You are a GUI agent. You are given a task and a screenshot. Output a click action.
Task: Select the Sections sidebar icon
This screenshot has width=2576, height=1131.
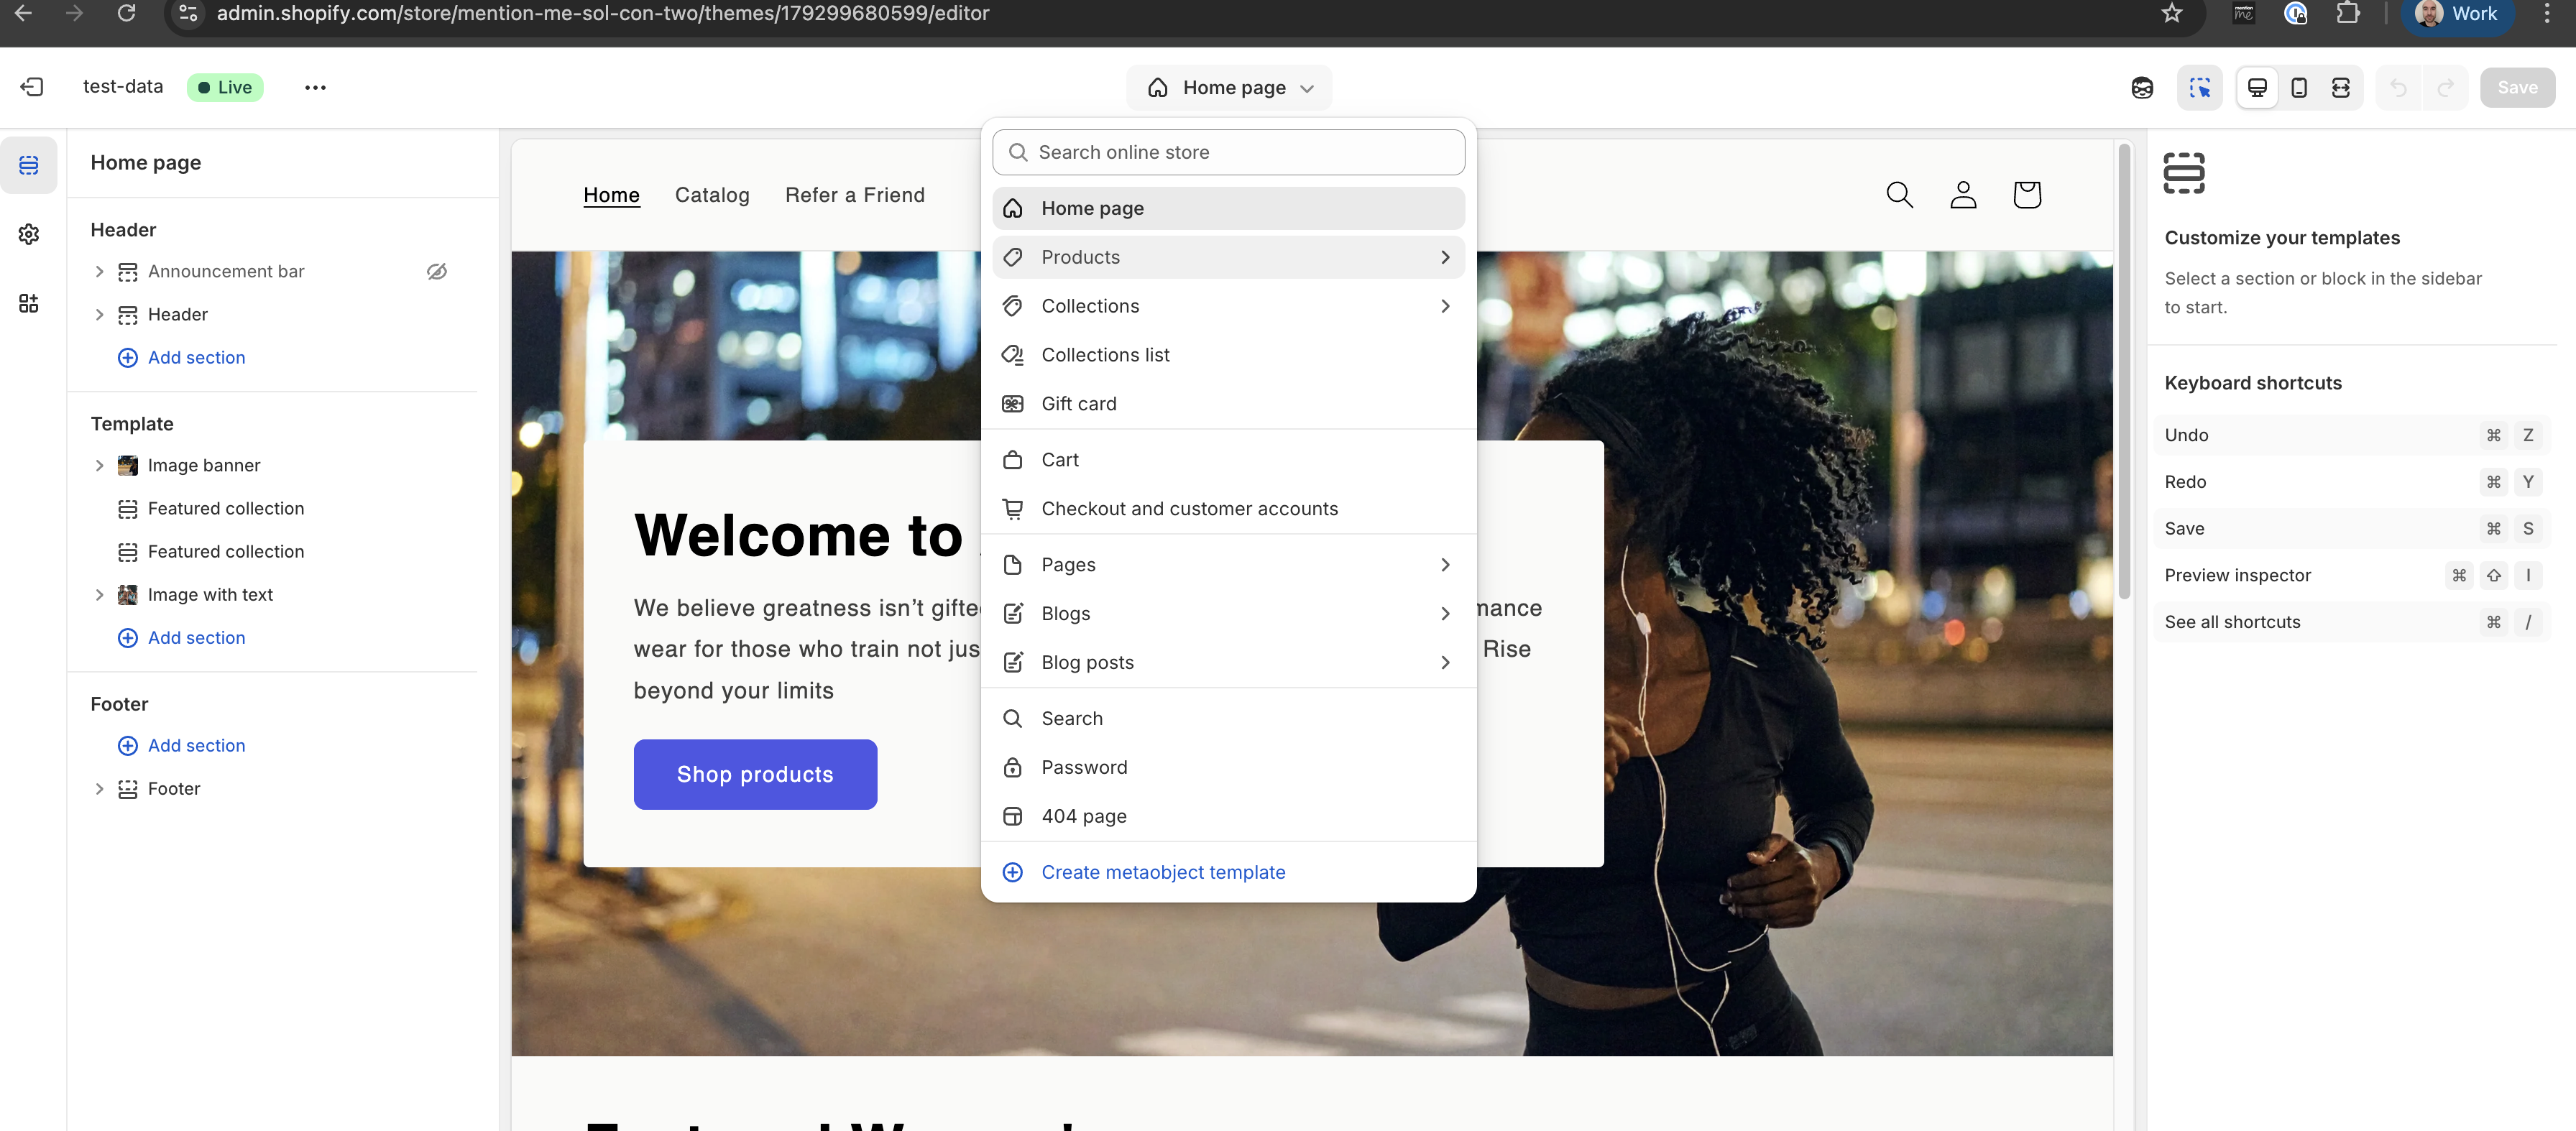coord(29,165)
